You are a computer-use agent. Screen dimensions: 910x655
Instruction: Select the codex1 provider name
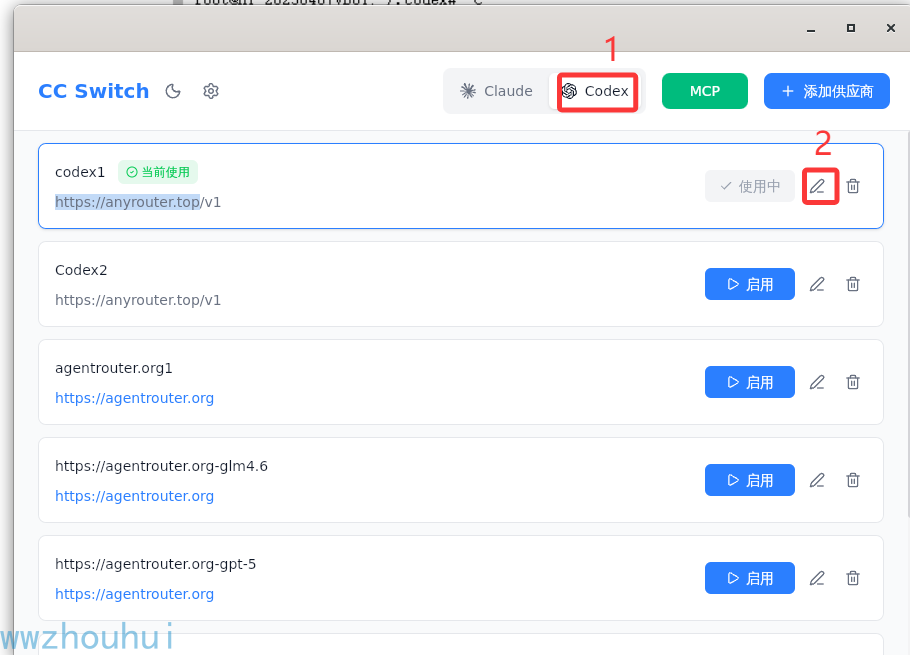pos(80,172)
